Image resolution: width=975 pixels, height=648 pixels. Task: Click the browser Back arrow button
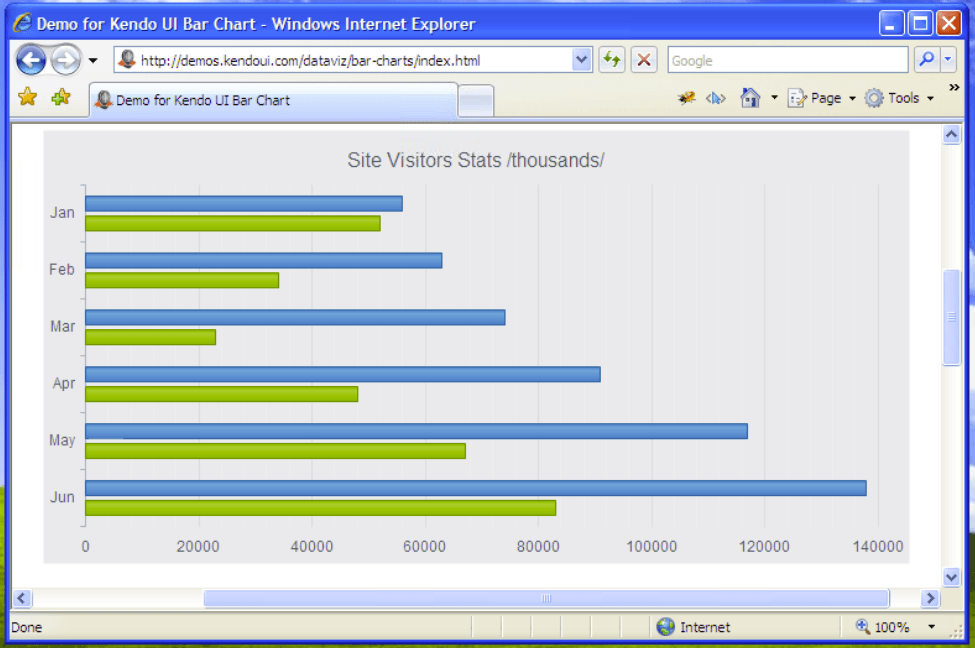click(x=31, y=61)
